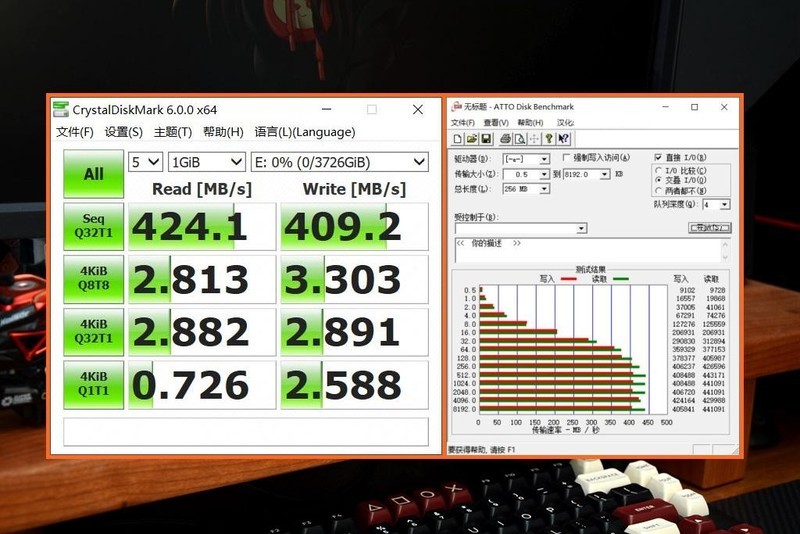Select the 交叠 I/O radio button
Viewport: 800px width, 534px height.
(x=658, y=180)
